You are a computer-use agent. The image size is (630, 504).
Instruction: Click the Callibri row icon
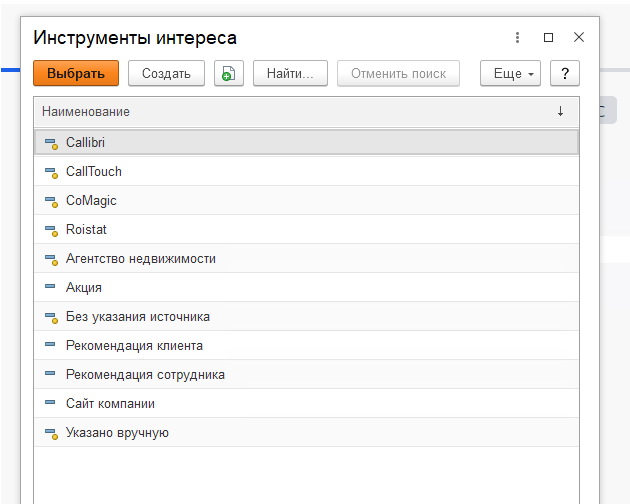51,143
